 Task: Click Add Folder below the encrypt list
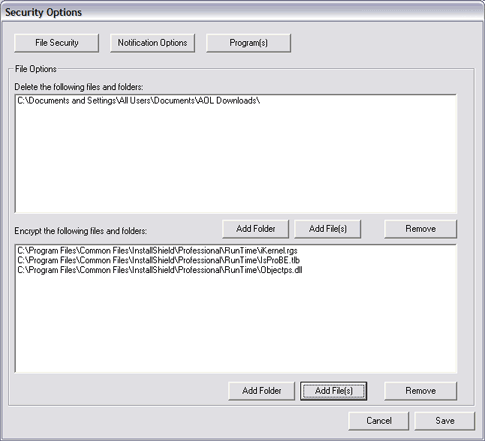[x=261, y=391]
